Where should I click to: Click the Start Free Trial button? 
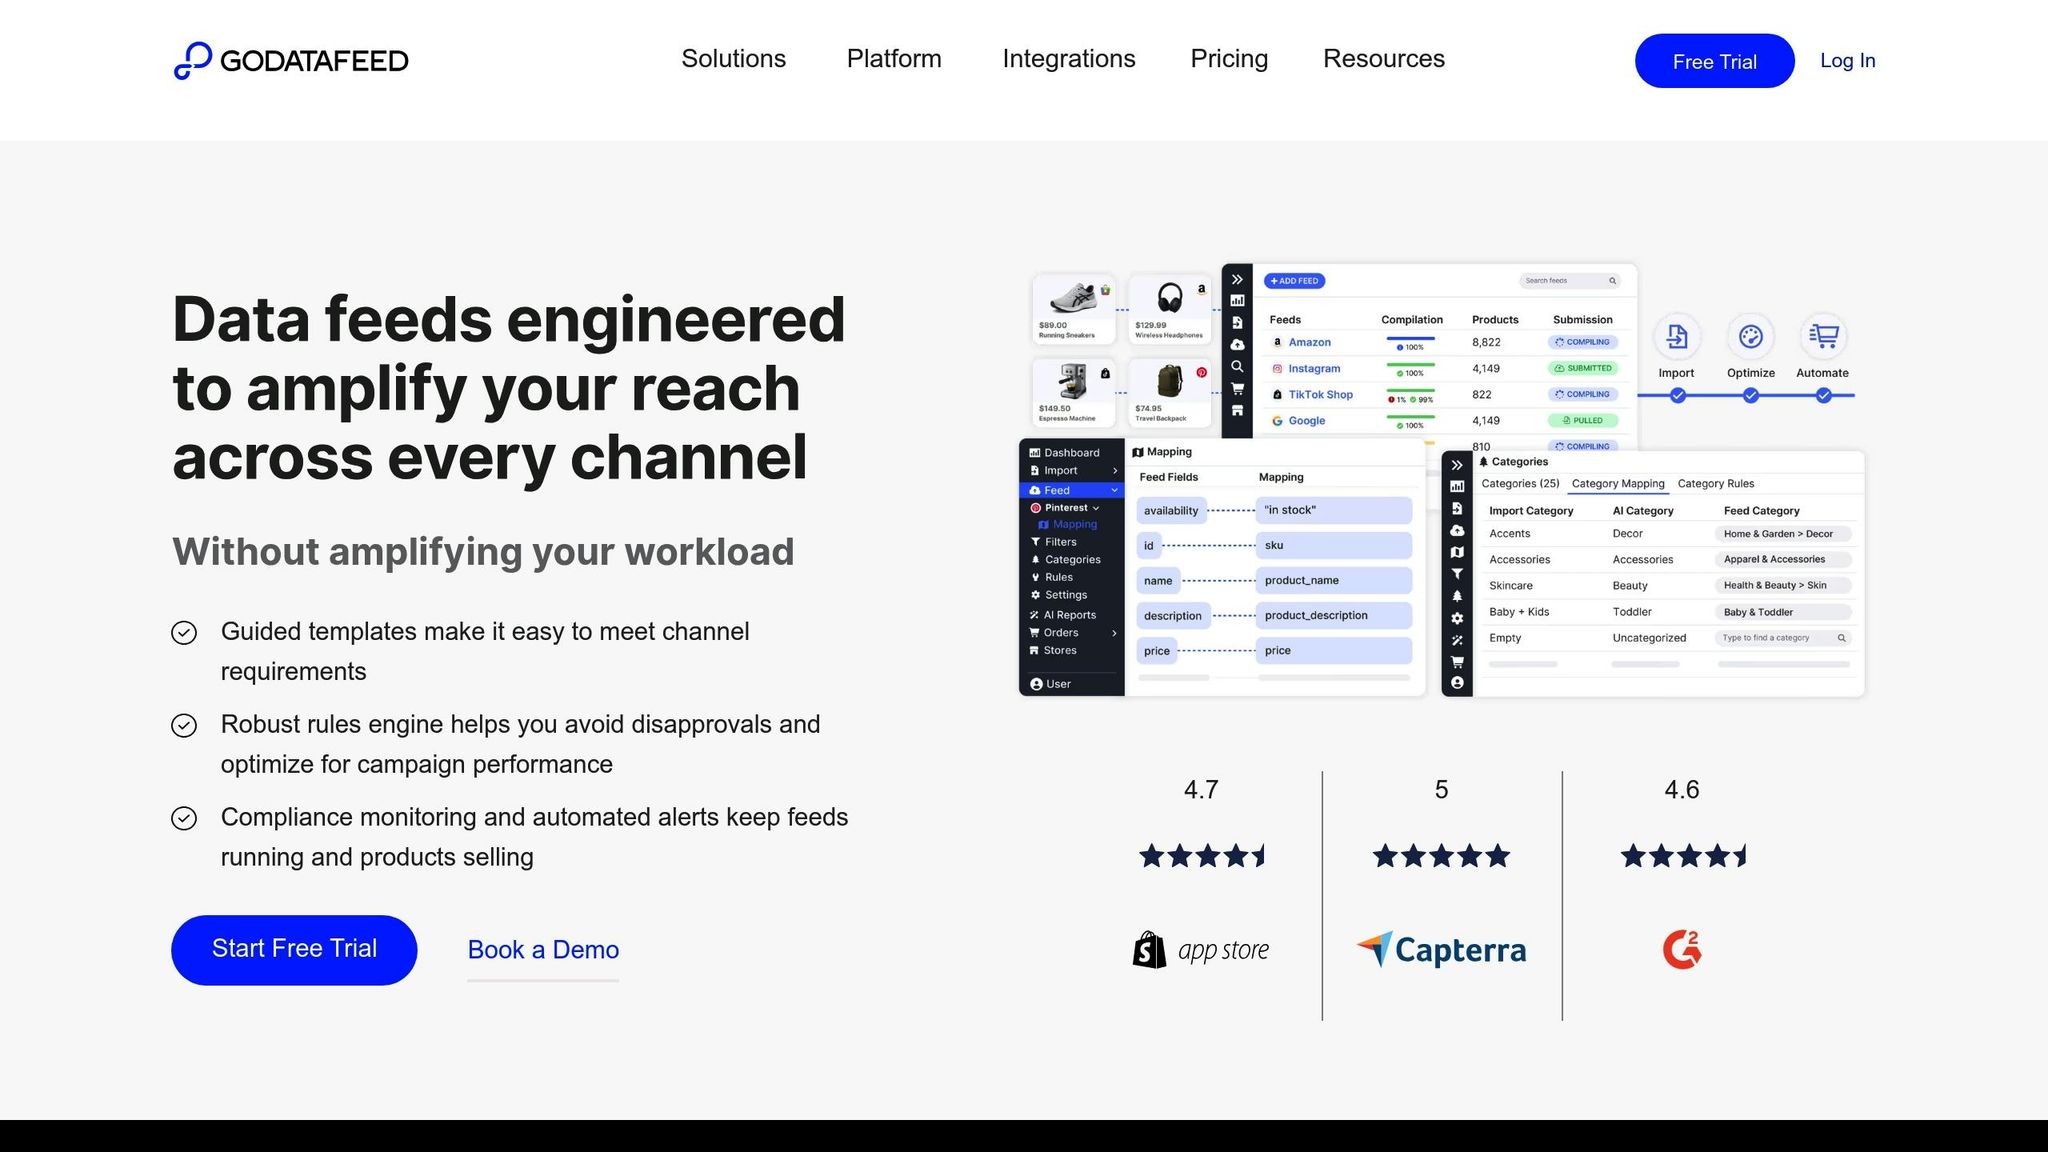coord(293,949)
